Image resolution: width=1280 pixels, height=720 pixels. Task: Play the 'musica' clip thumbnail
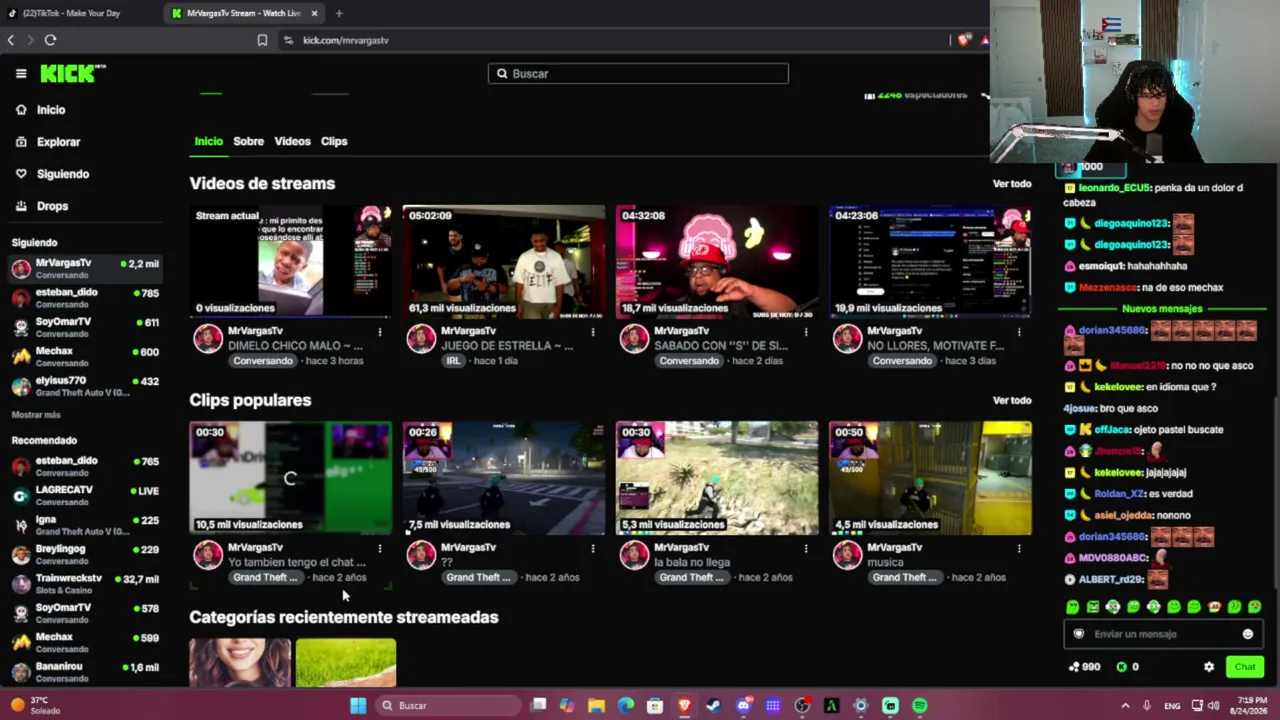point(930,478)
